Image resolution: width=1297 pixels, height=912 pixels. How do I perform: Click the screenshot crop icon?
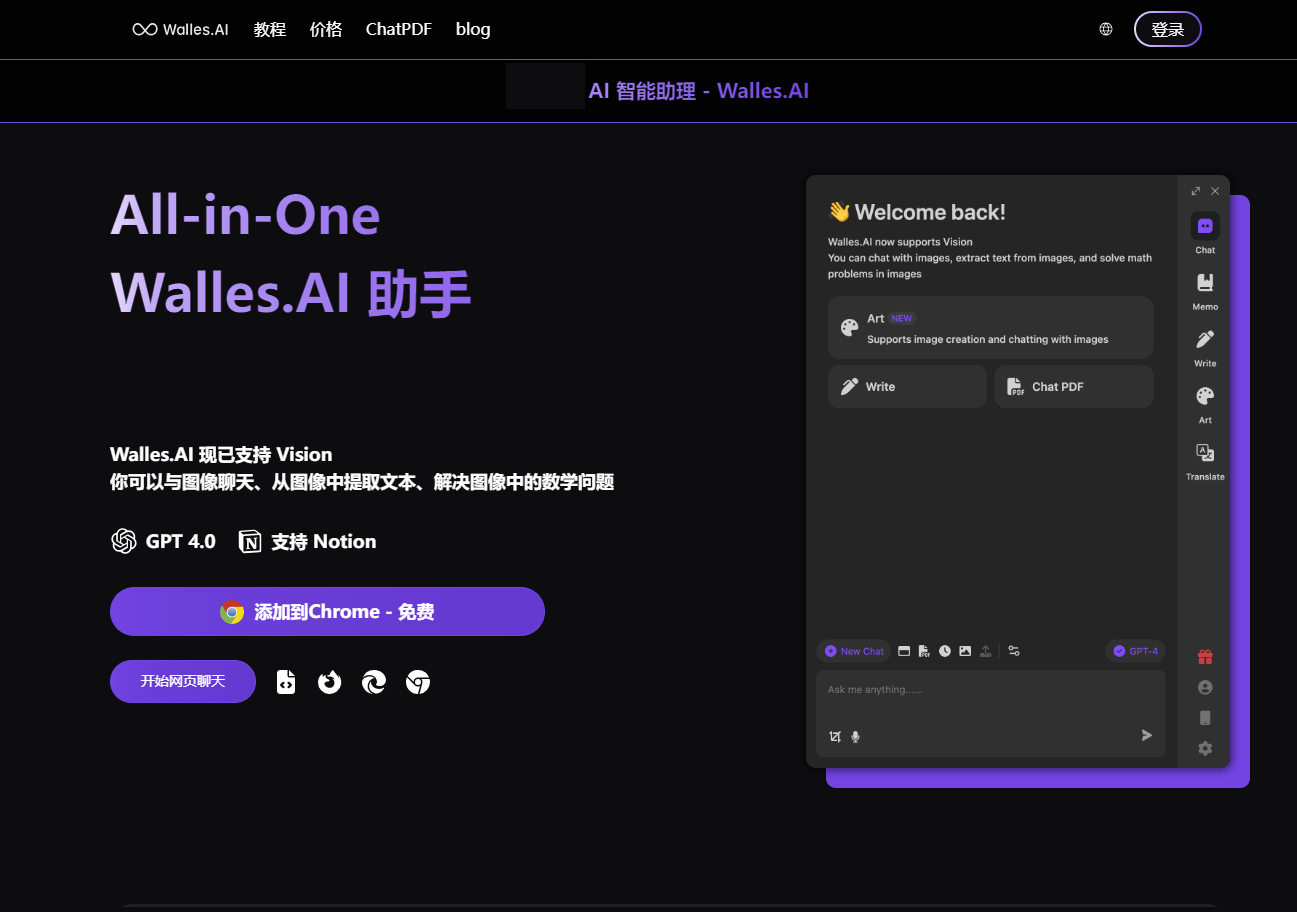[835, 737]
